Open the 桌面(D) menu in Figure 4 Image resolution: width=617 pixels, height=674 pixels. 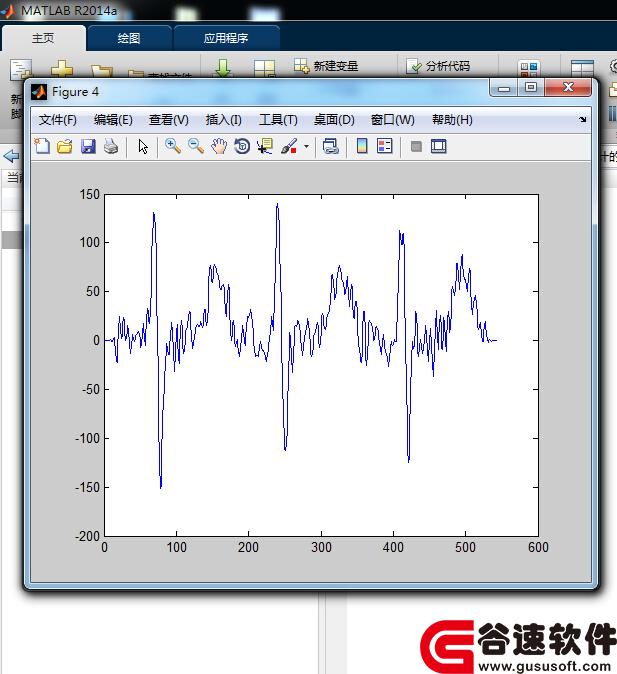[334, 119]
